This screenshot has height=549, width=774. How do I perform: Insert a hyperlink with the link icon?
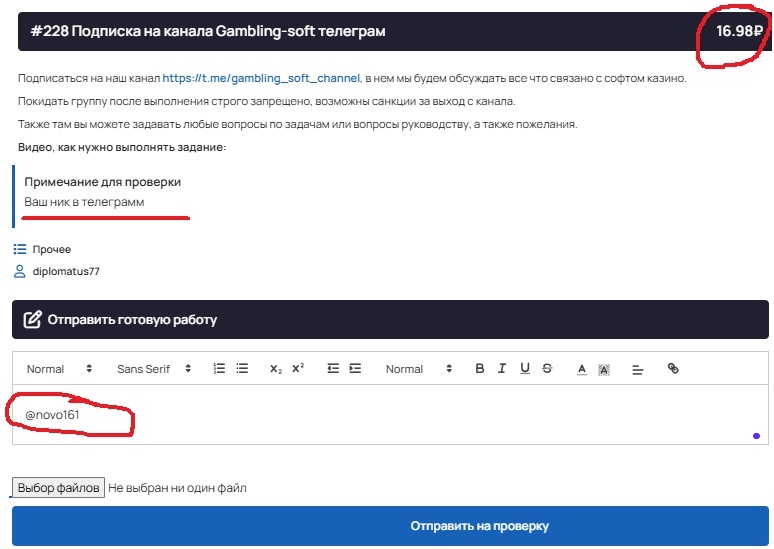click(673, 368)
